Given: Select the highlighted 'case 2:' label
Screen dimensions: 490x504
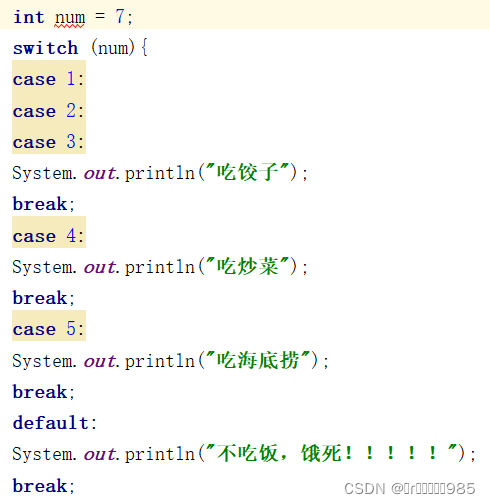Looking at the screenshot, I should (49, 111).
